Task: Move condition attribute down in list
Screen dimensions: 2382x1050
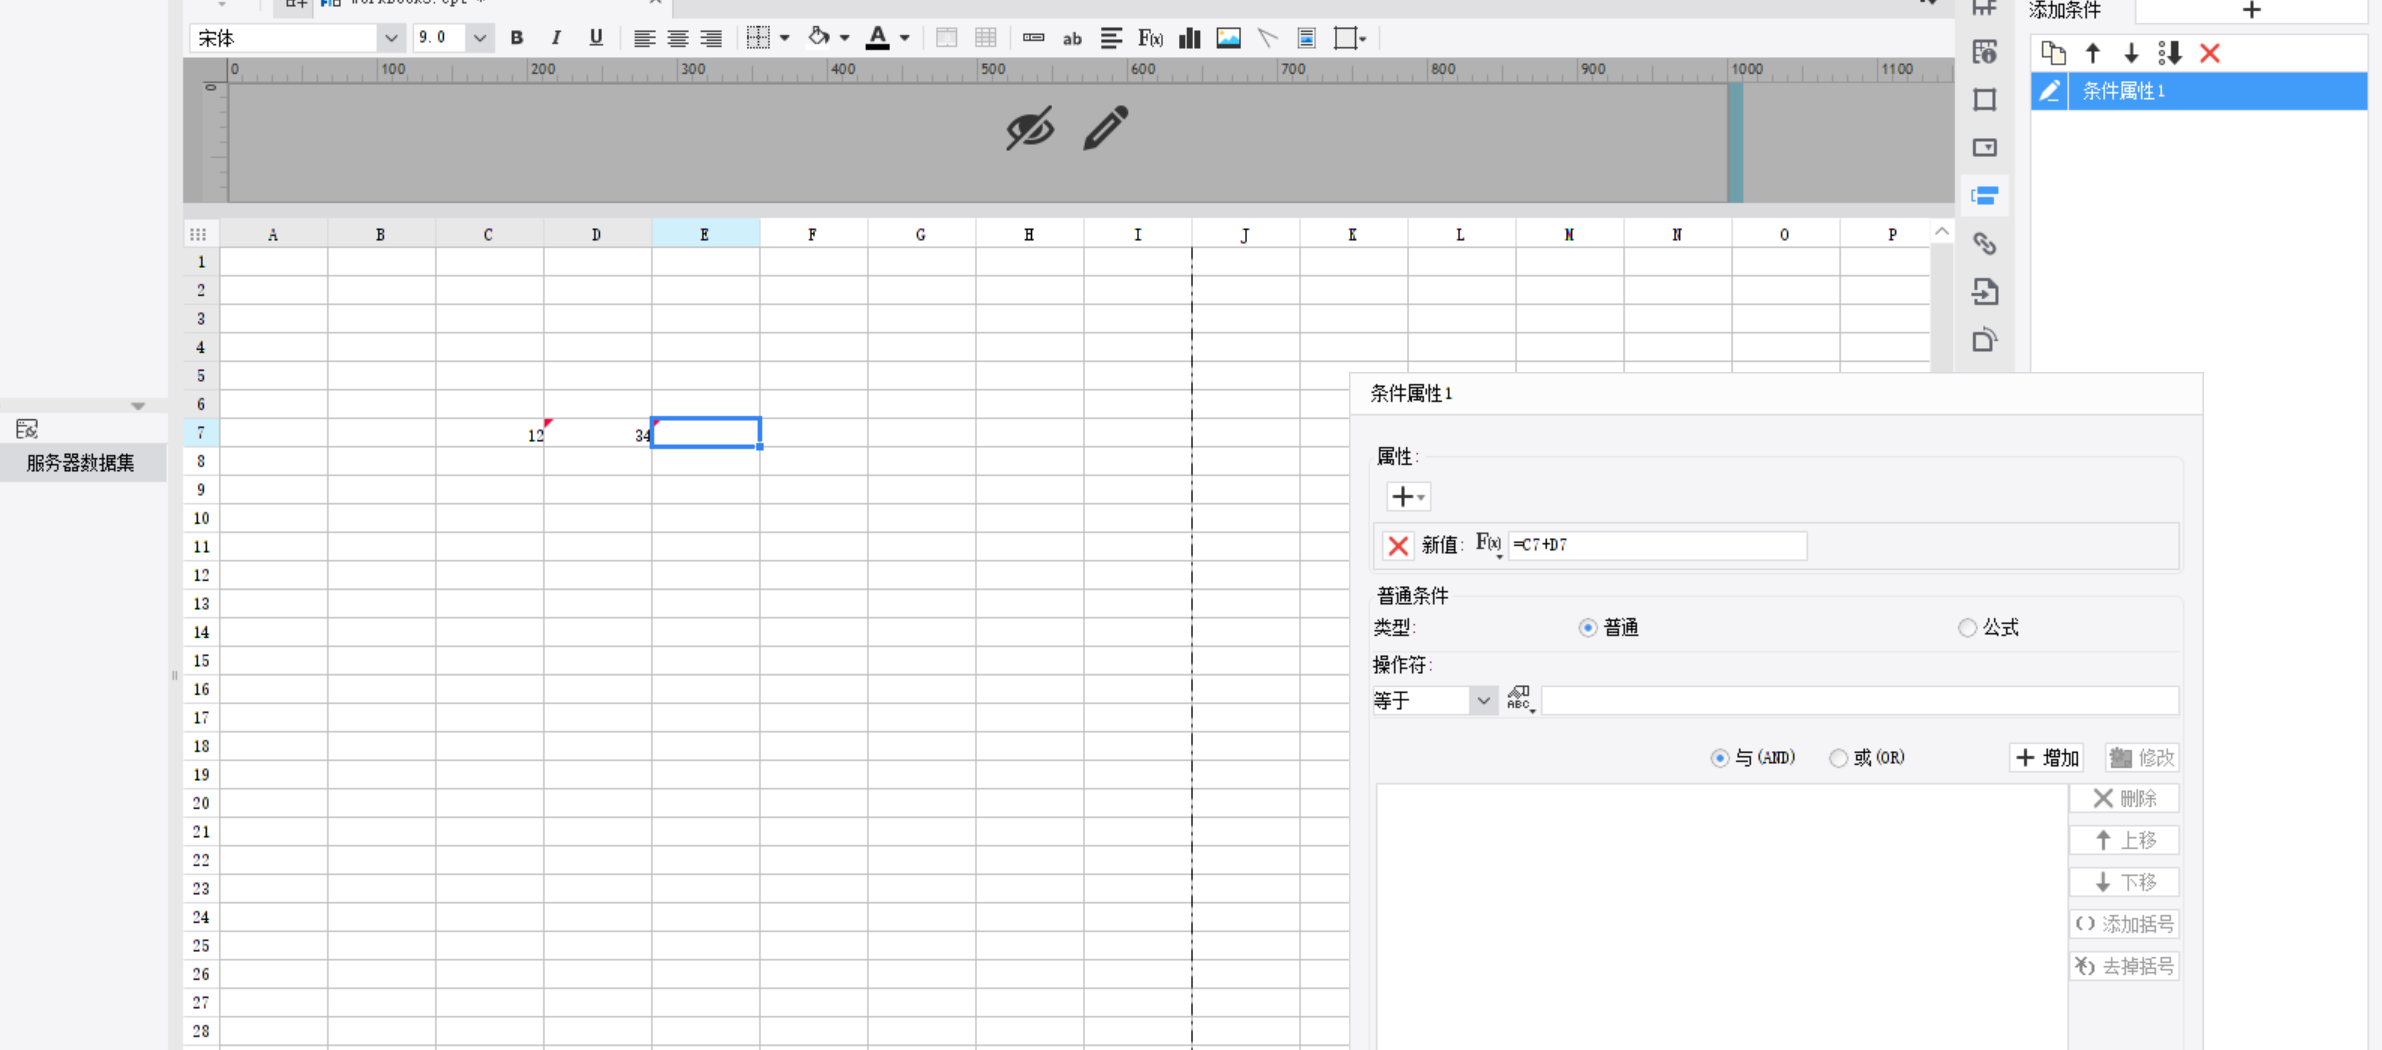Action: [x=2131, y=53]
